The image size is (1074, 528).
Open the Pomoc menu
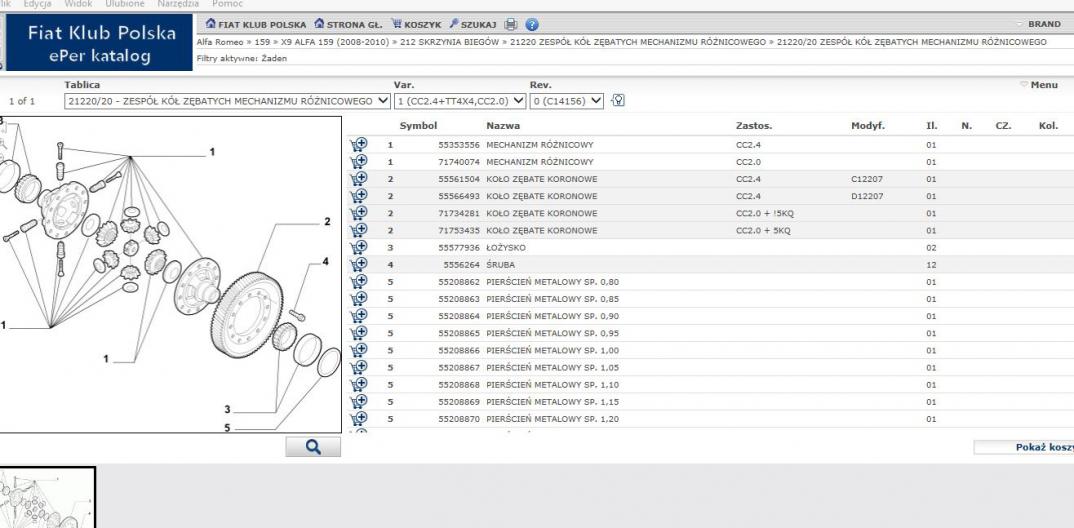click(227, 4)
